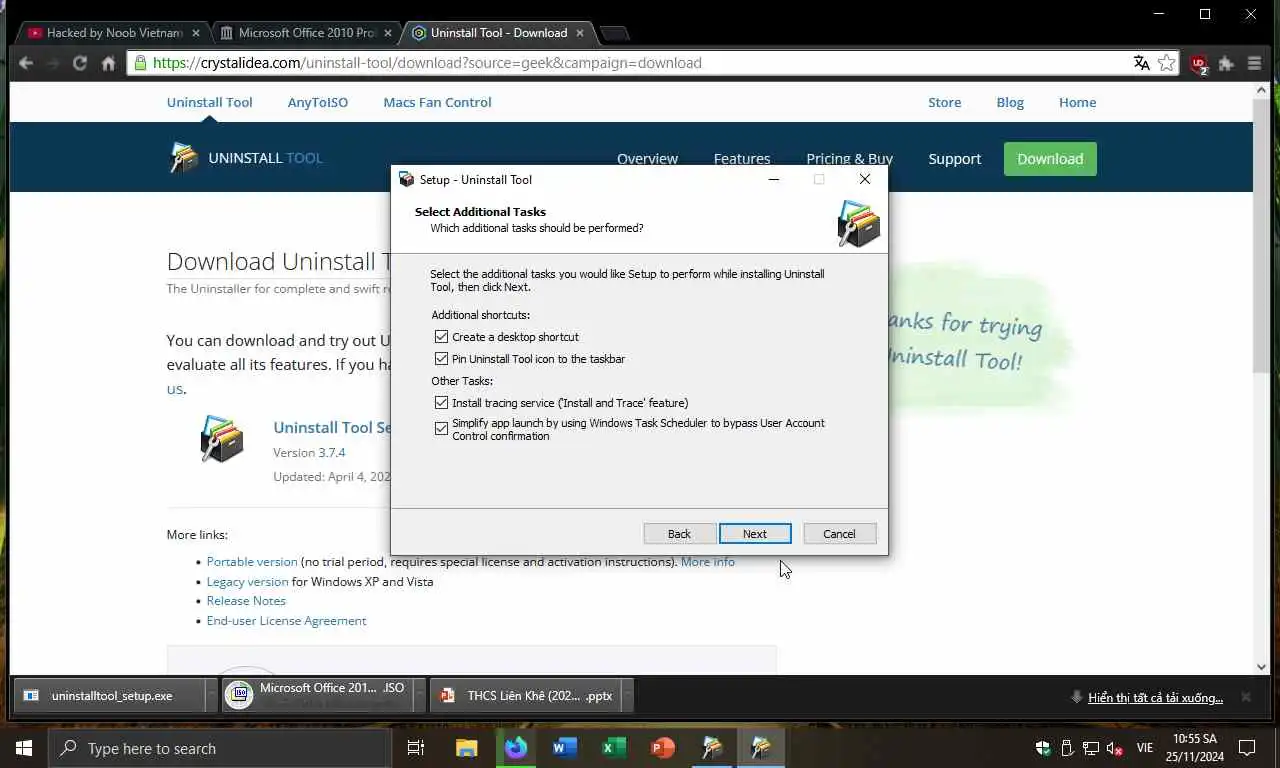Image resolution: width=1280 pixels, height=768 pixels.
Task: Open the Blog page link
Action: click(1010, 102)
